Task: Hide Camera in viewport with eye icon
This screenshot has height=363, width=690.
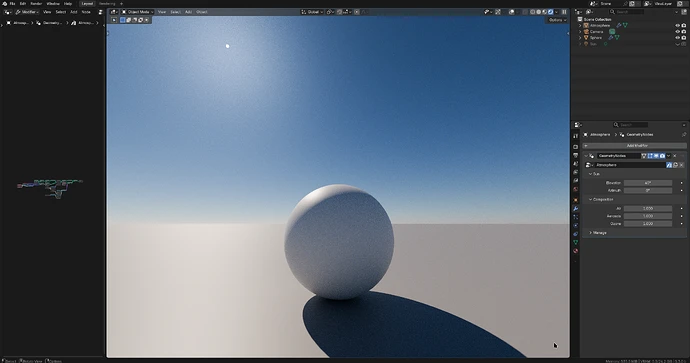Action: coord(678,32)
